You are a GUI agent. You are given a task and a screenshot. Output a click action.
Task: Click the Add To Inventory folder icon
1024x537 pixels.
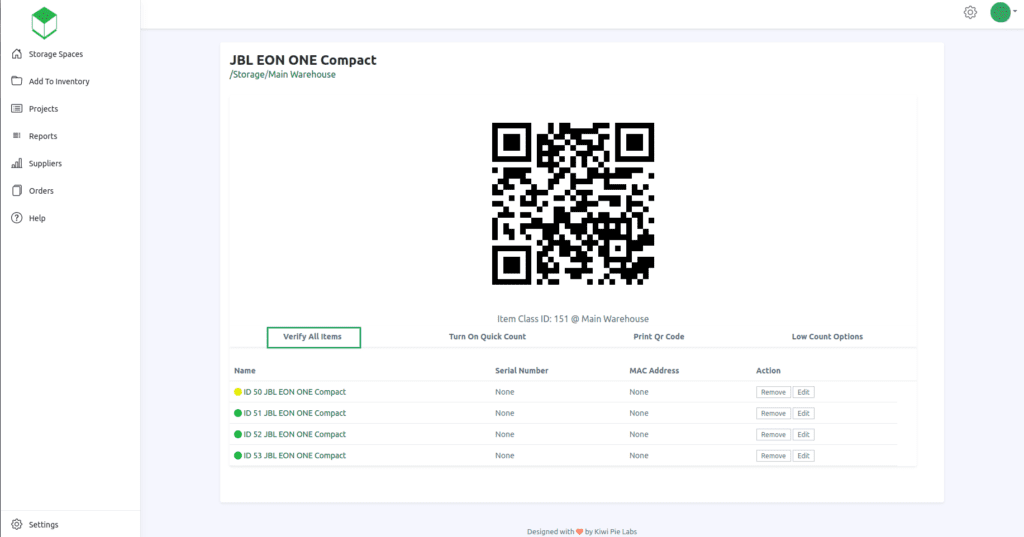pos(17,81)
